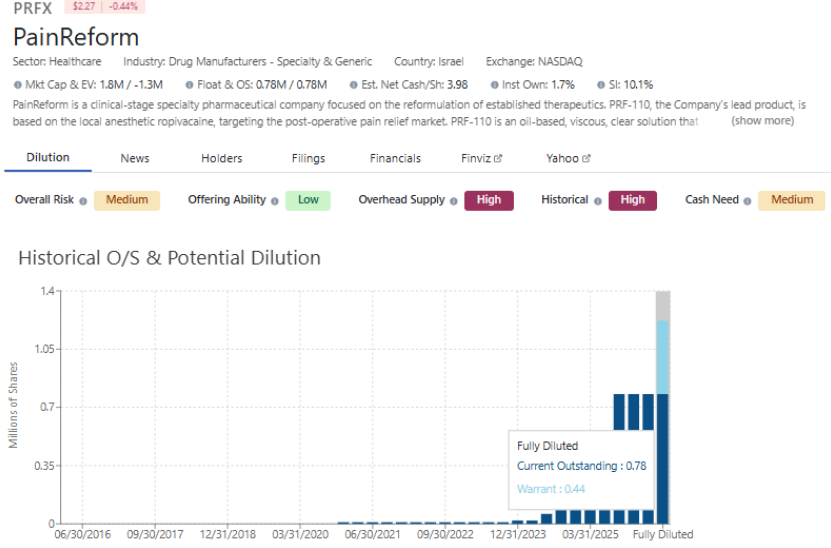Click the 03/31/2020 x-axis date label

[x=300, y=534]
